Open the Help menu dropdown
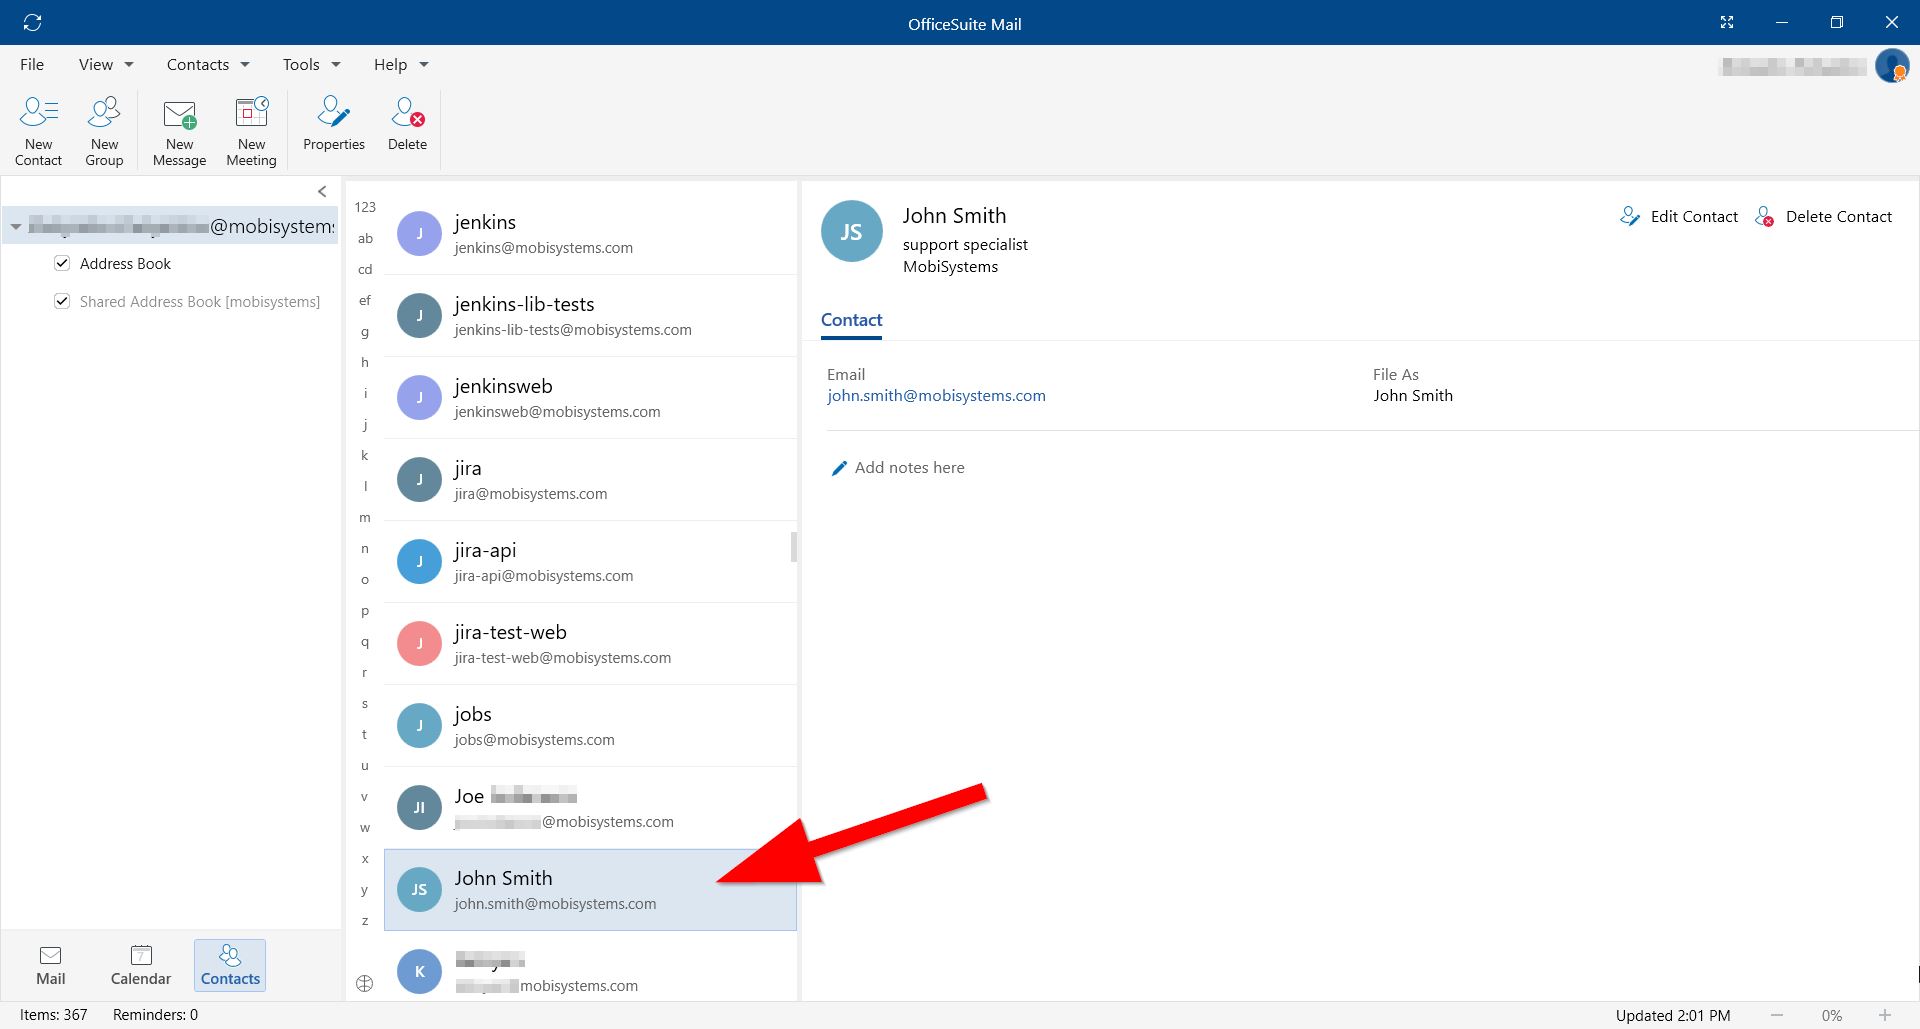Viewport: 1920px width, 1029px height. pyautogui.click(x=401, y=64)
